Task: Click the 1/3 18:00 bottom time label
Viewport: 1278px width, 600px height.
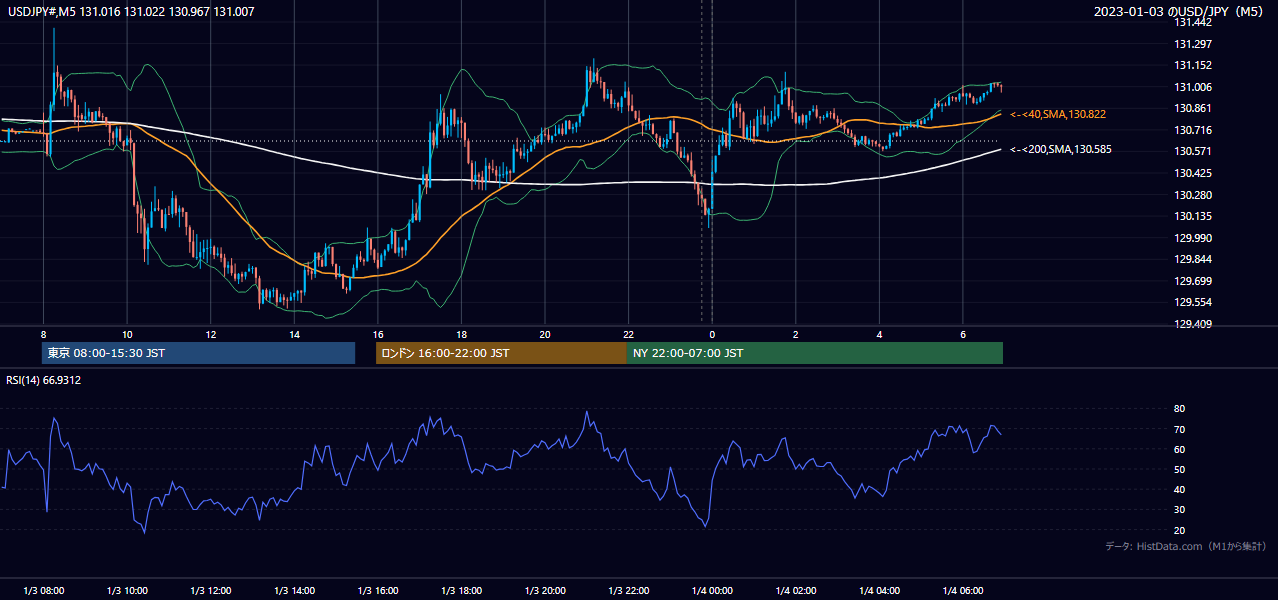Action: tap(461, 591)
